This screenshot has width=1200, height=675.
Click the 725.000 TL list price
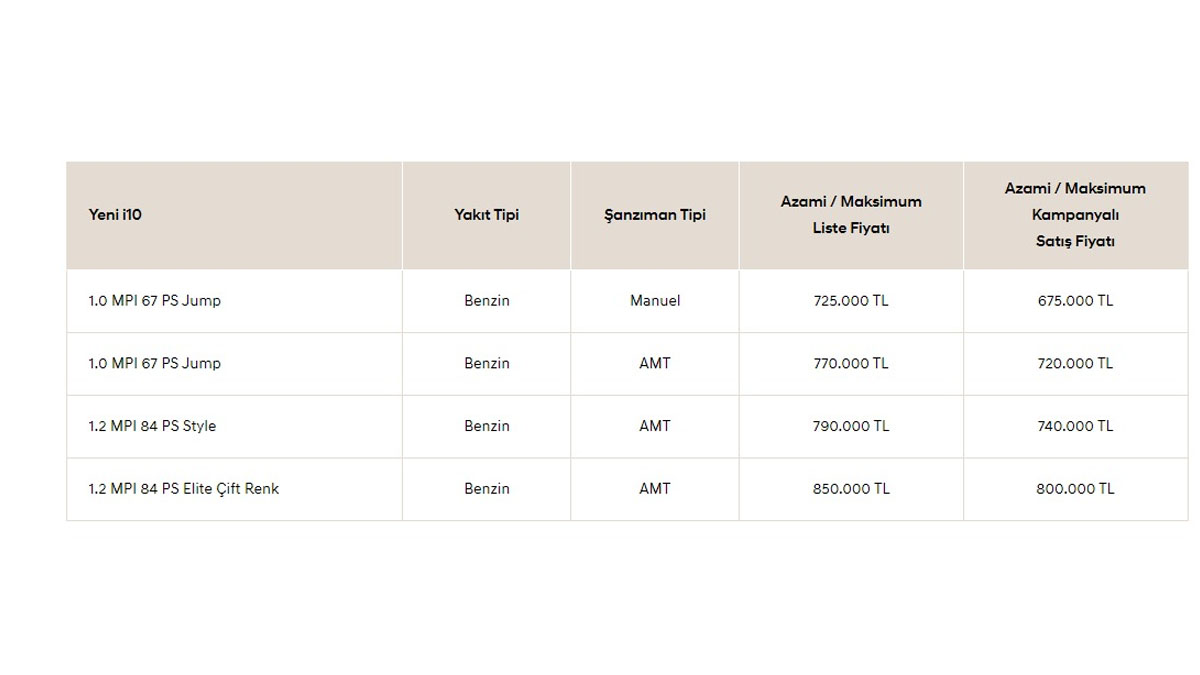[851, 301]
